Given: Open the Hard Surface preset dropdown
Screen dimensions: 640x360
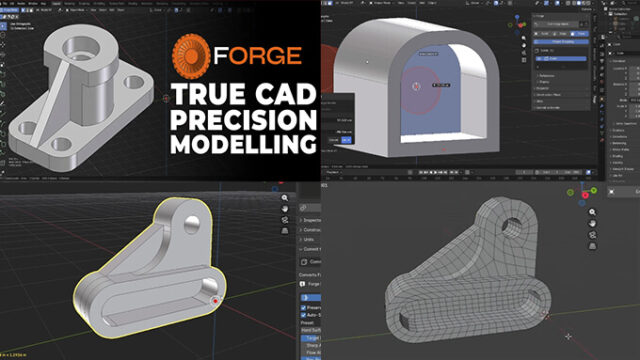Looking at the screenshot, I should 311,330.
